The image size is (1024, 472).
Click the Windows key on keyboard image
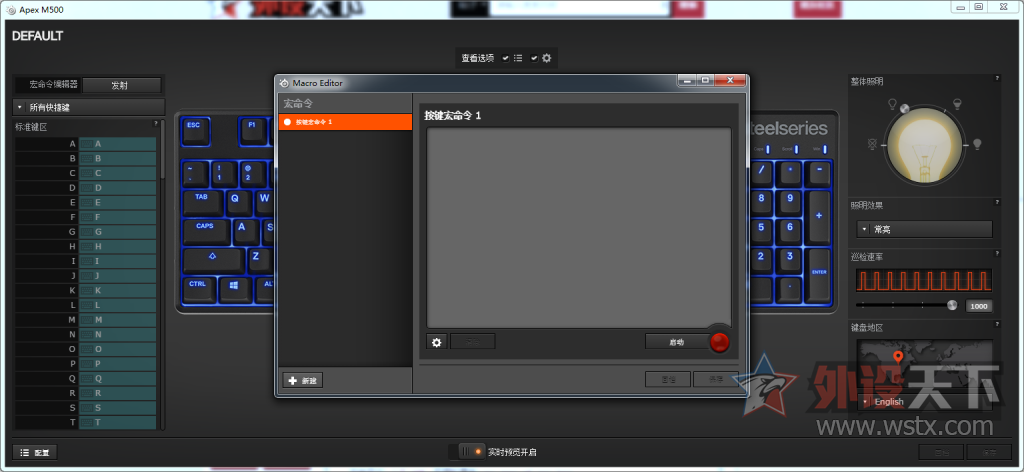(x=234, y=290)
